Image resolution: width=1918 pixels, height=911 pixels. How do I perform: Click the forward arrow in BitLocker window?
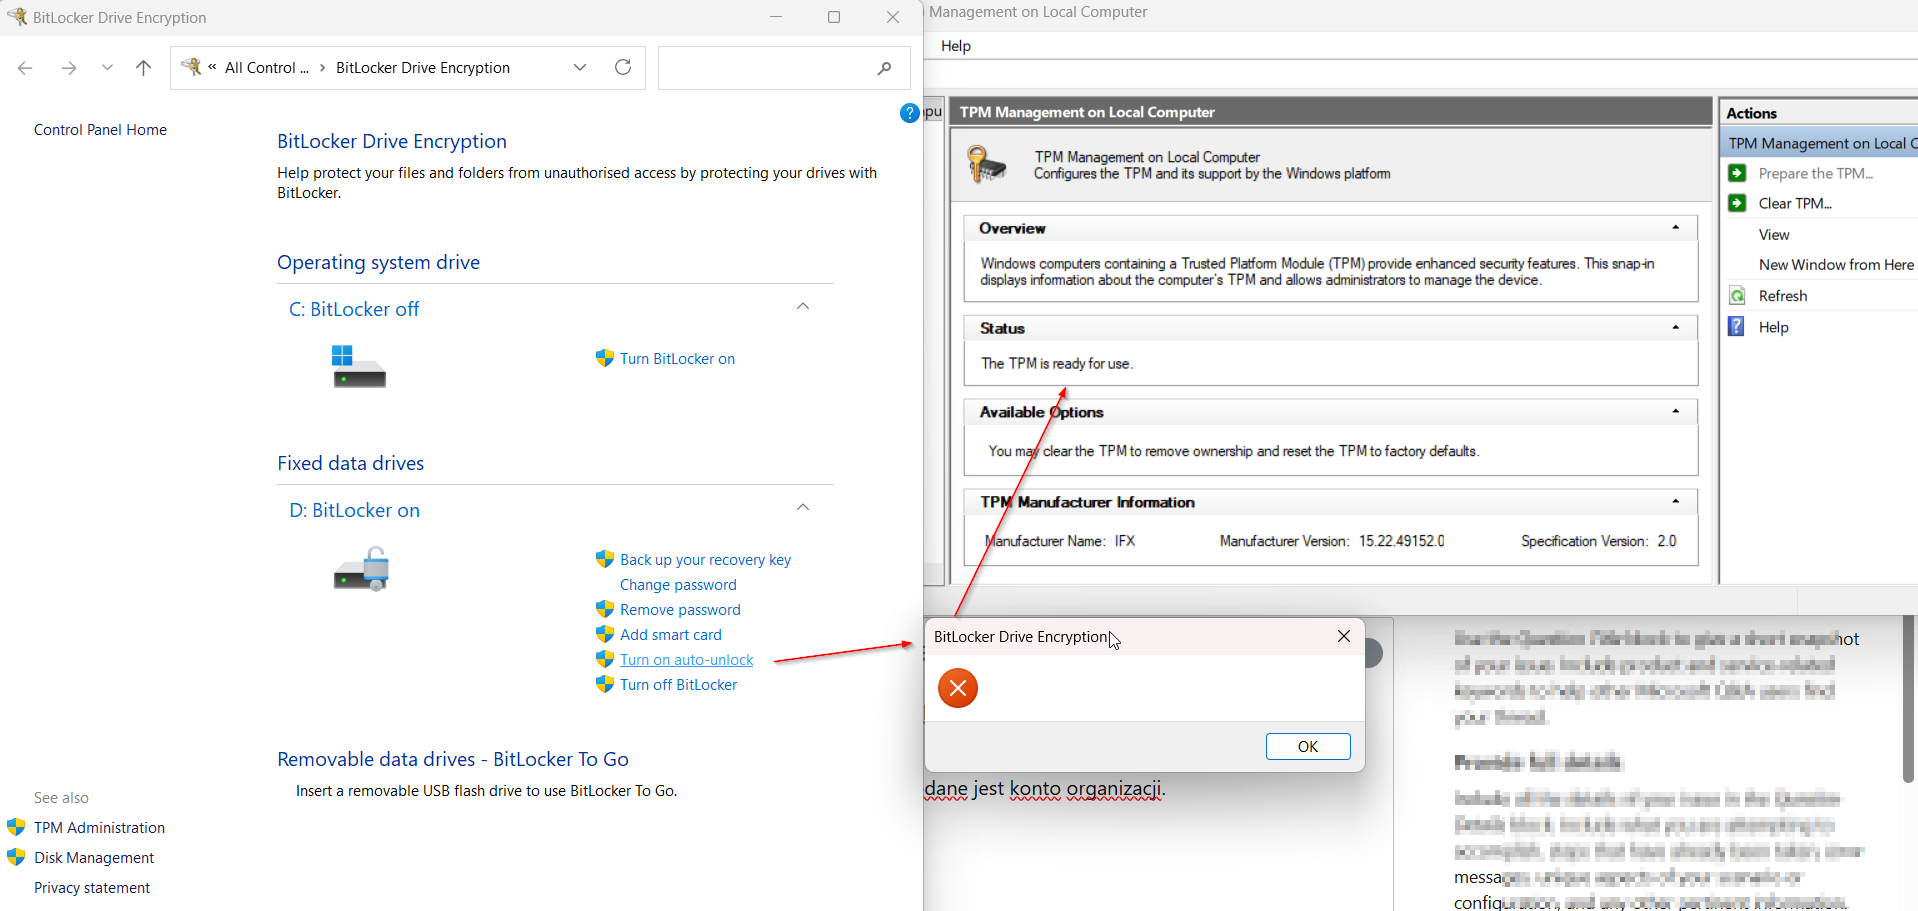69,68
